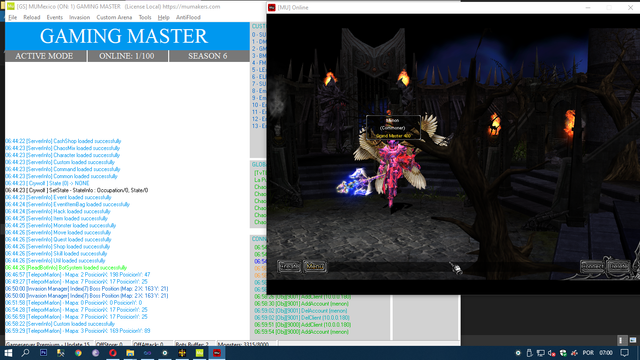Viewport: 640px width, 360px height.
Task: Switch to the green app taskbar icon
Action: [x=200, y=353]
